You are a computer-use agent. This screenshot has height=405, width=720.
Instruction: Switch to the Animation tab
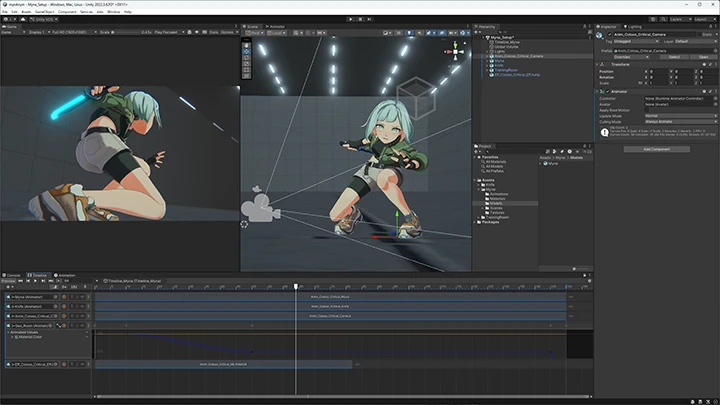65,275
